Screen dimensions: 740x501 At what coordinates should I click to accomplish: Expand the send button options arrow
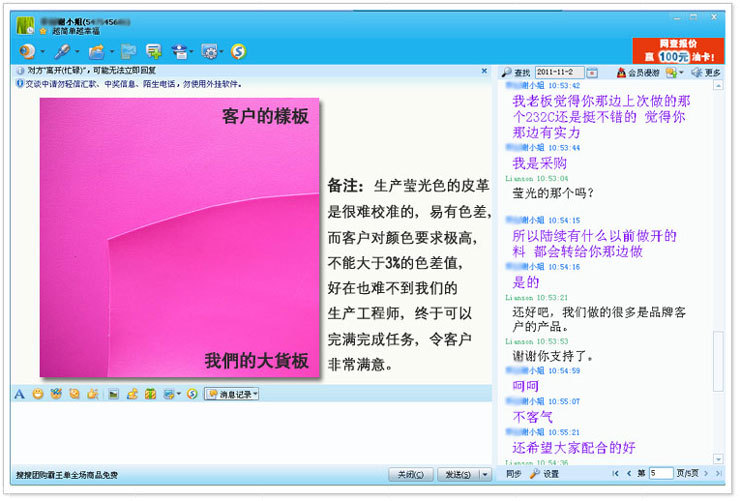[x=485, y=475]
